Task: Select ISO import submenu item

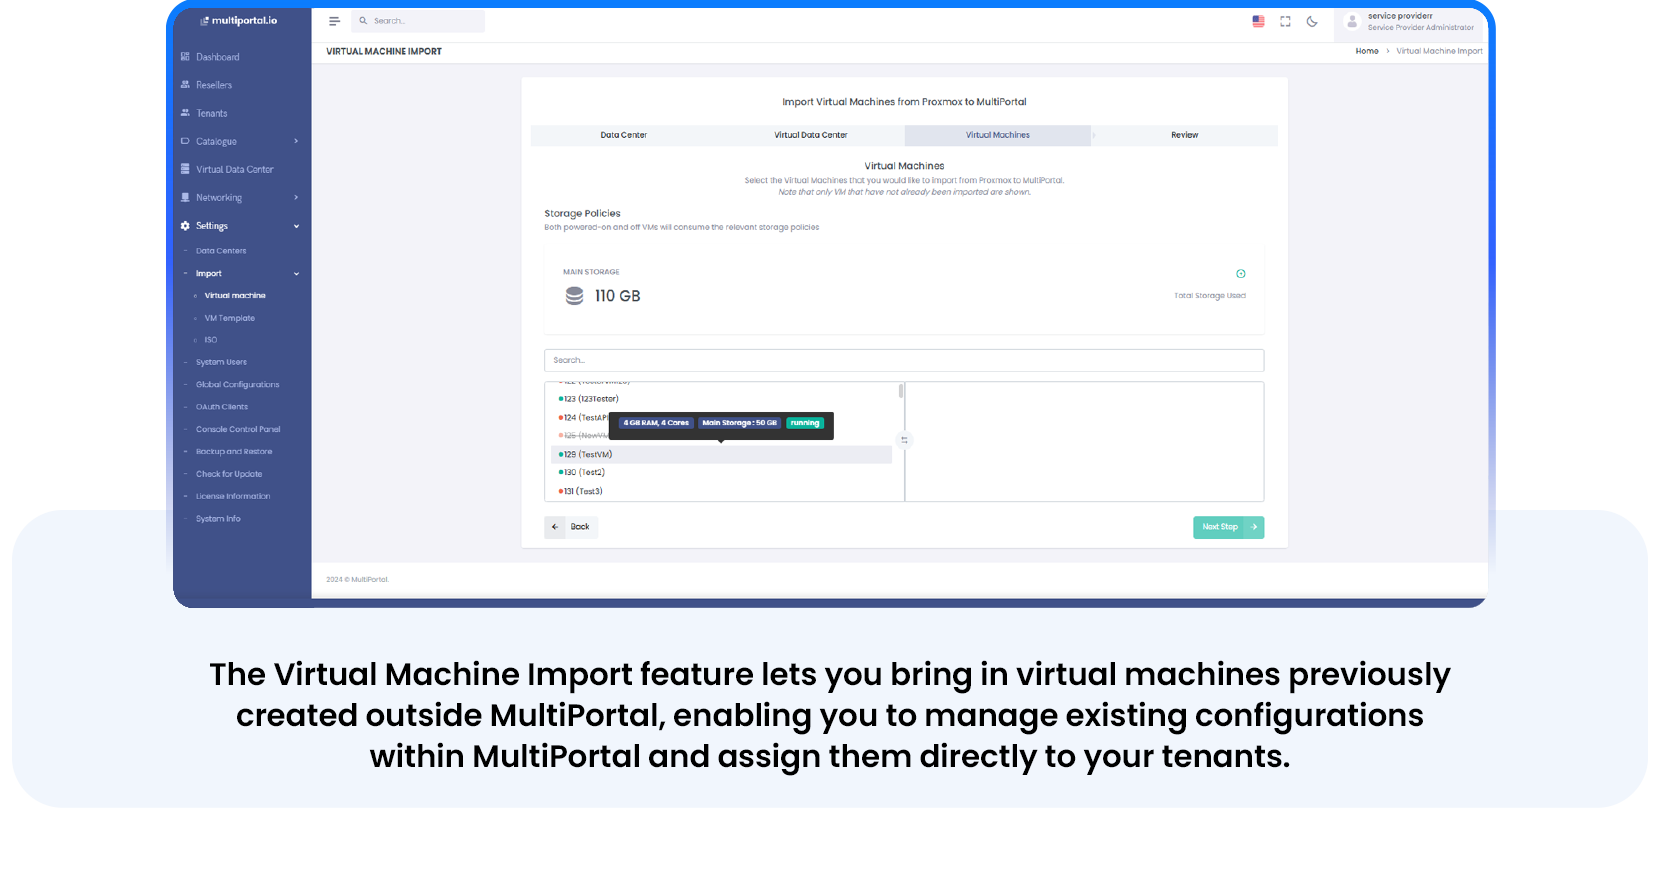Action: [x=211, y=340]
